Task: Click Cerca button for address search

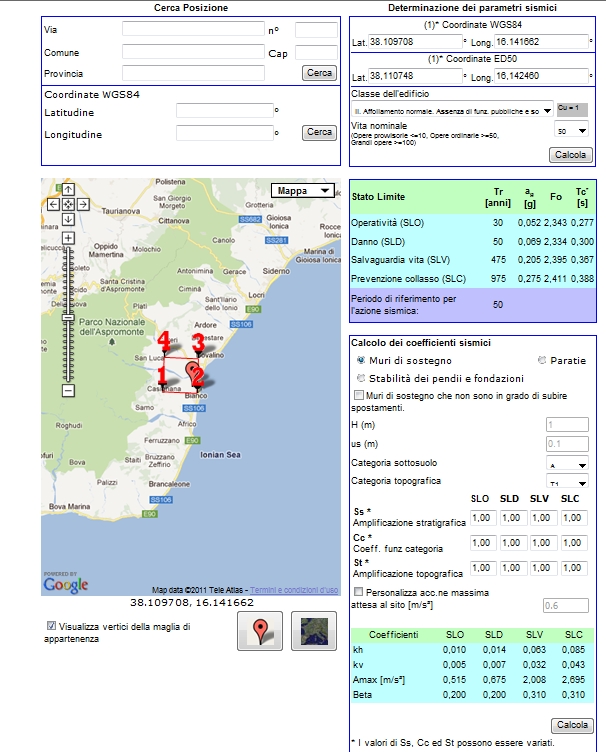Action: [319, 73]
